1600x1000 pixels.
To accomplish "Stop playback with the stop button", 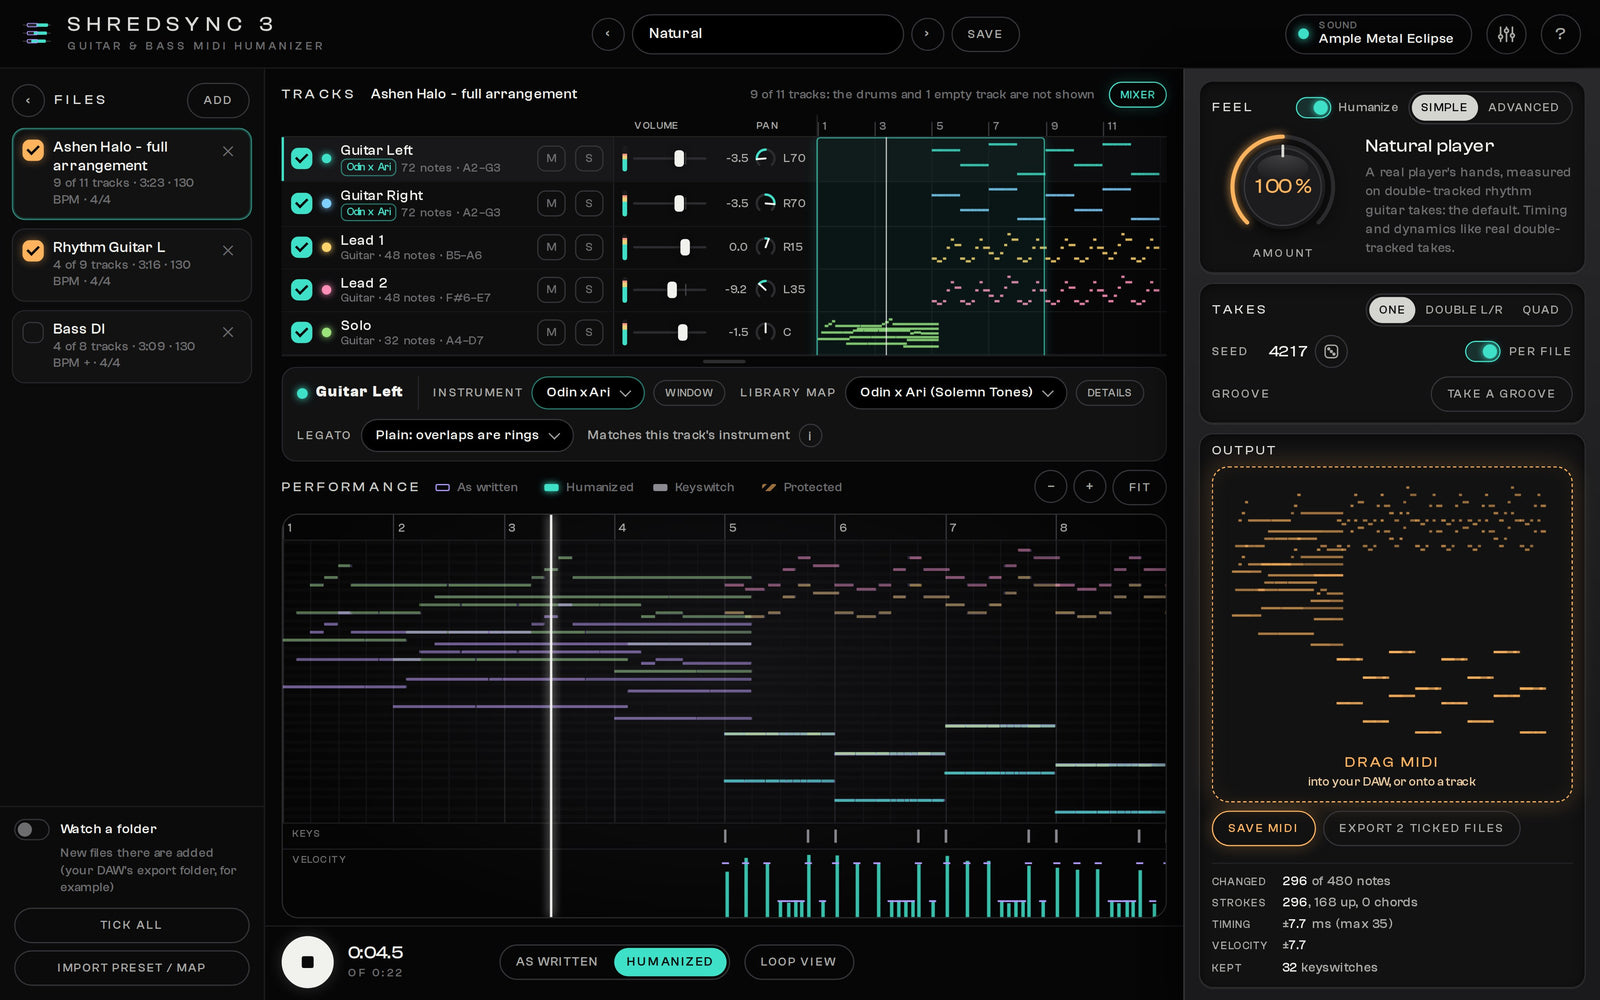I will [307, 962].
